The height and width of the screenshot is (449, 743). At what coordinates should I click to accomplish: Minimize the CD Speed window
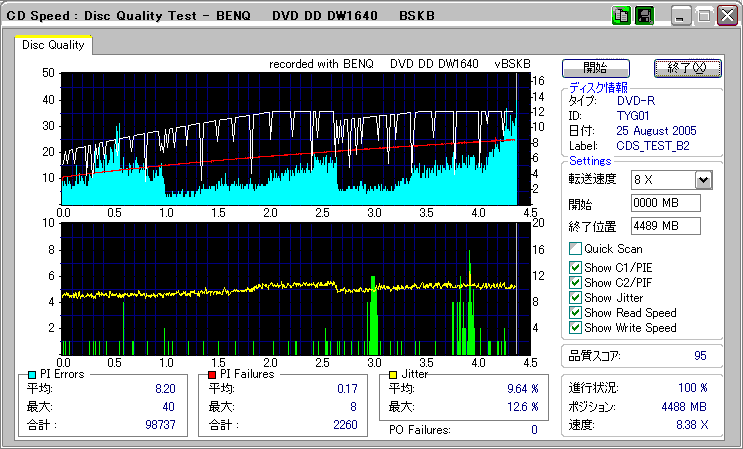(682, 16)
